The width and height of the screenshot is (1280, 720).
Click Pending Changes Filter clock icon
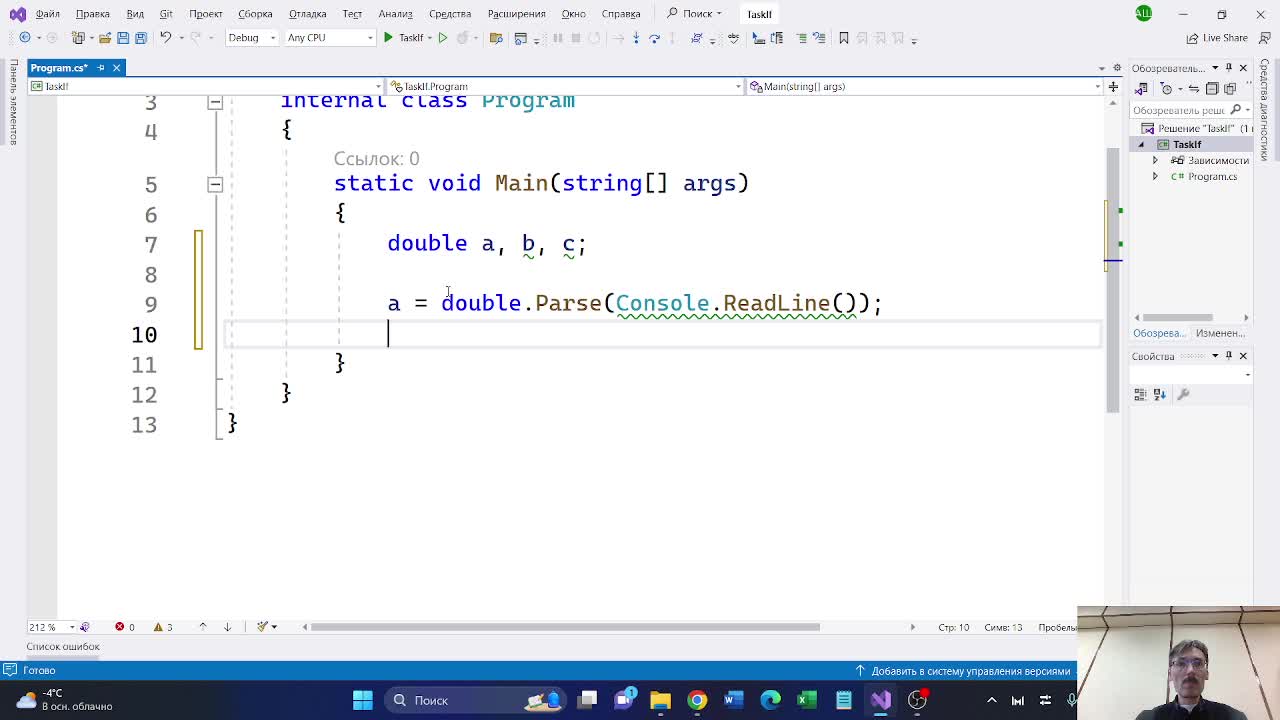[1166, 89]
